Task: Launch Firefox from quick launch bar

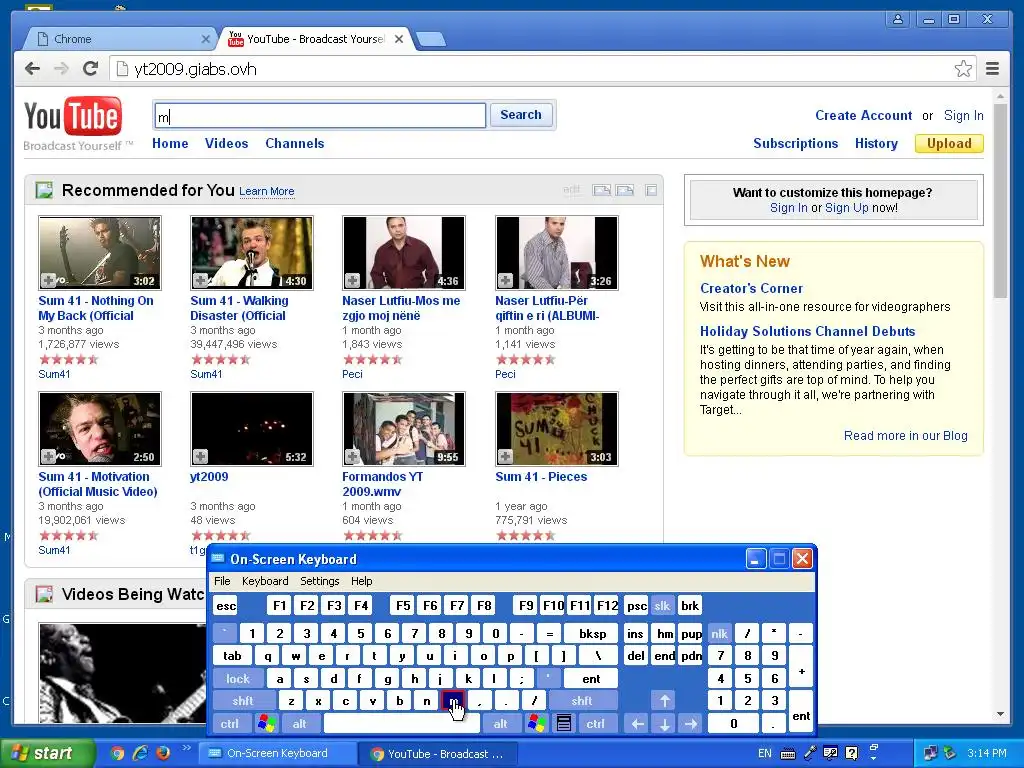Action: pos(163,753)
